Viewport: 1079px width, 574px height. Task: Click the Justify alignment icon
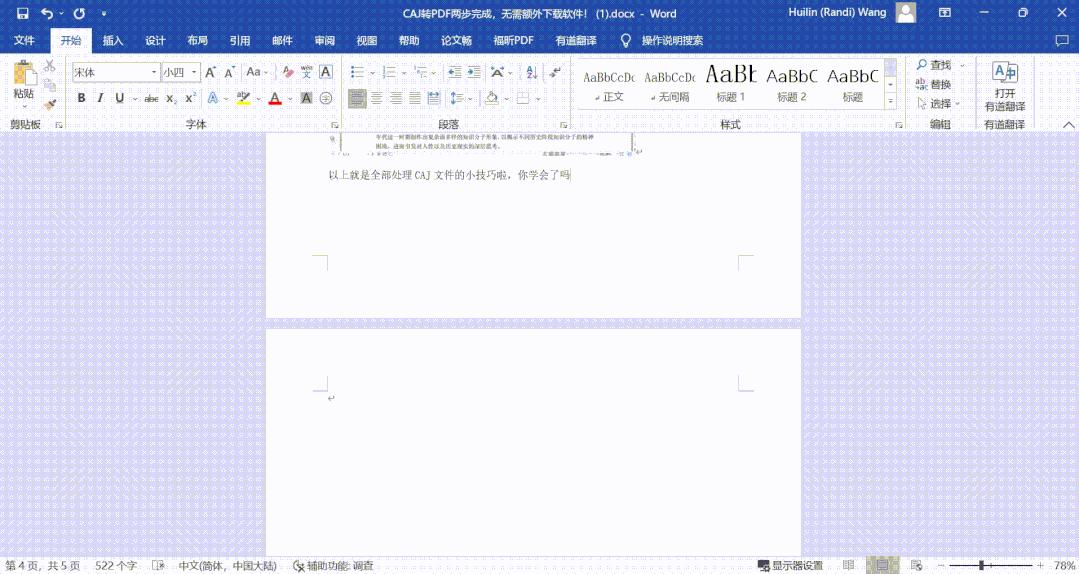415,98
